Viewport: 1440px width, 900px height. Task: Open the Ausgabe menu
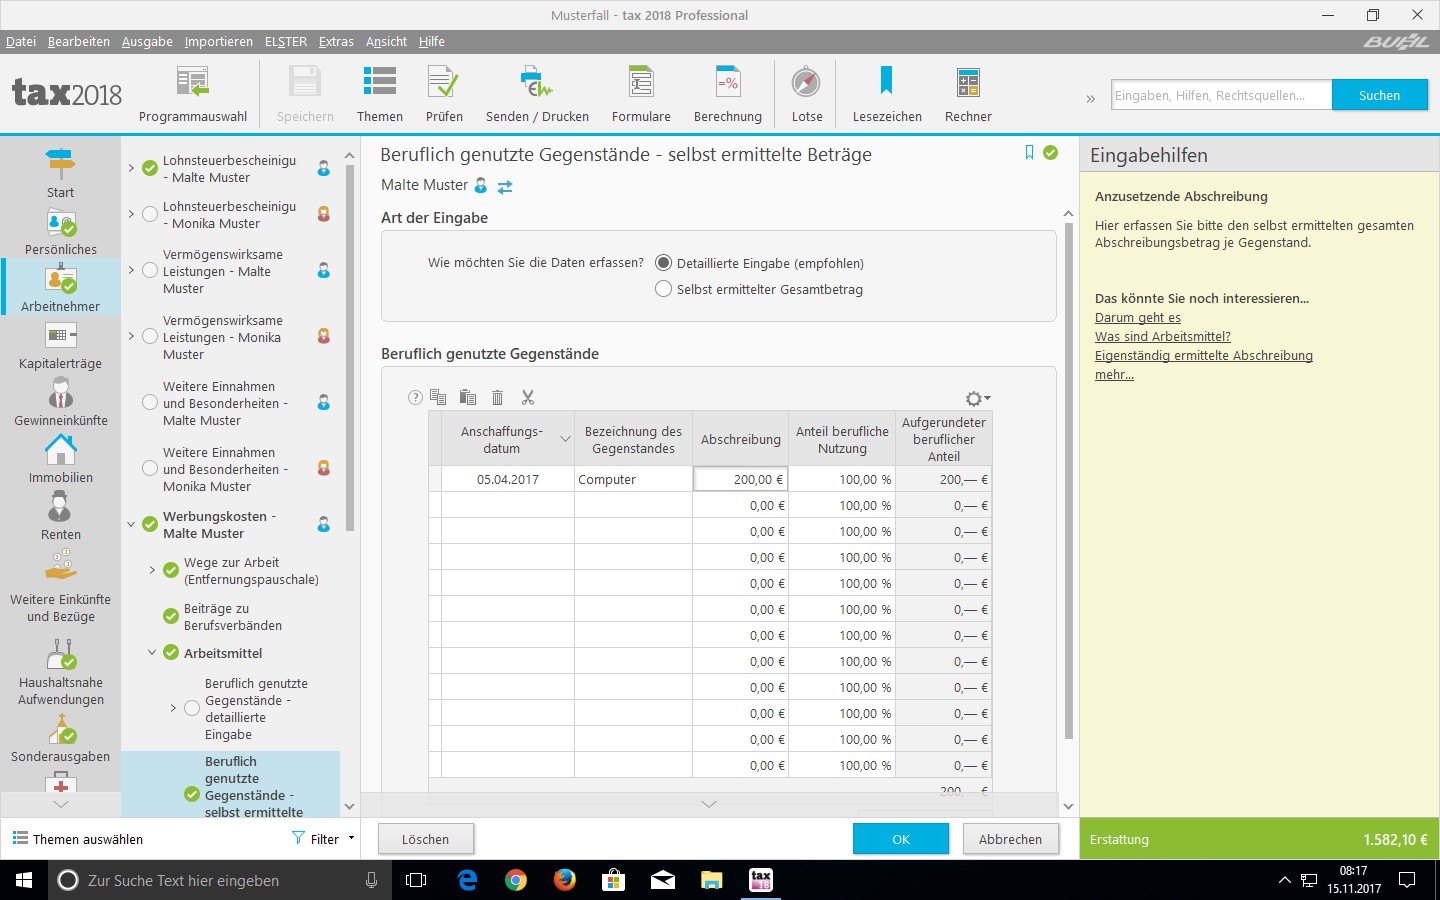147,41
